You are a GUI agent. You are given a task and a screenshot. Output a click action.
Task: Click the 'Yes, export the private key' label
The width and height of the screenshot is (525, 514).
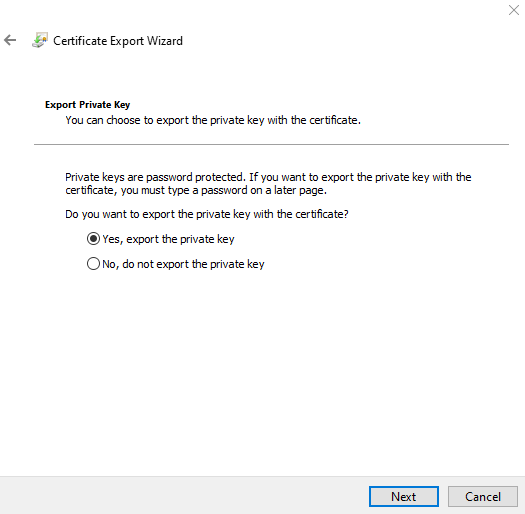click(x=168, y=239)
